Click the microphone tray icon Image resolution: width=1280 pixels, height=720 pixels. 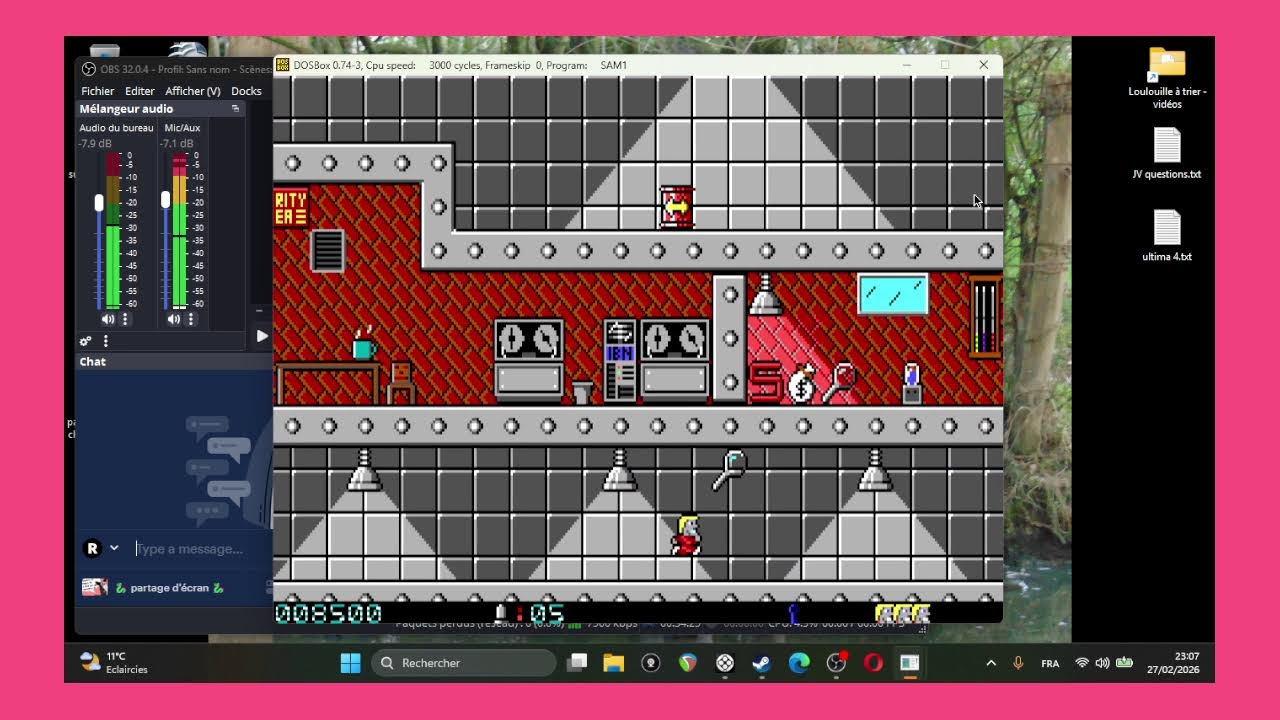pos(1018,663)
